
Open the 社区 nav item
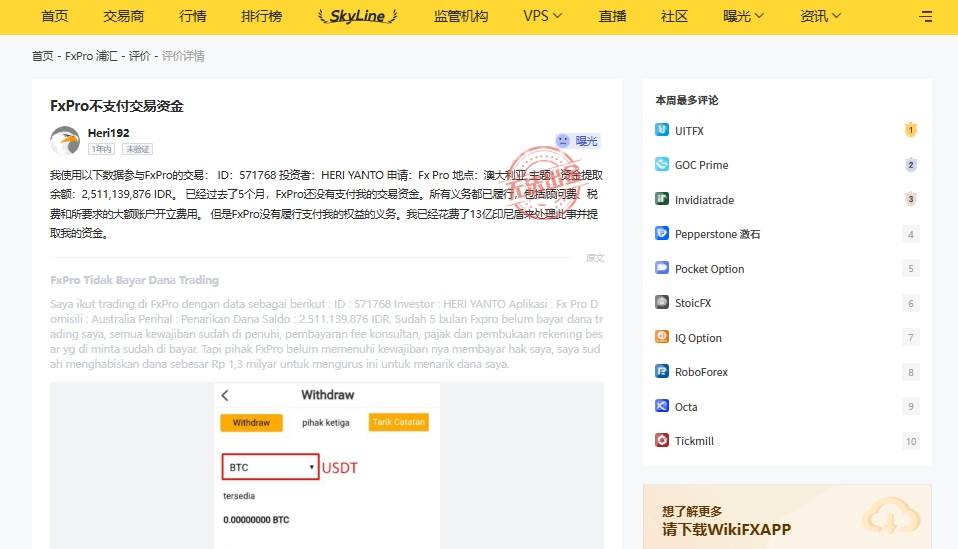pos(674,16)
